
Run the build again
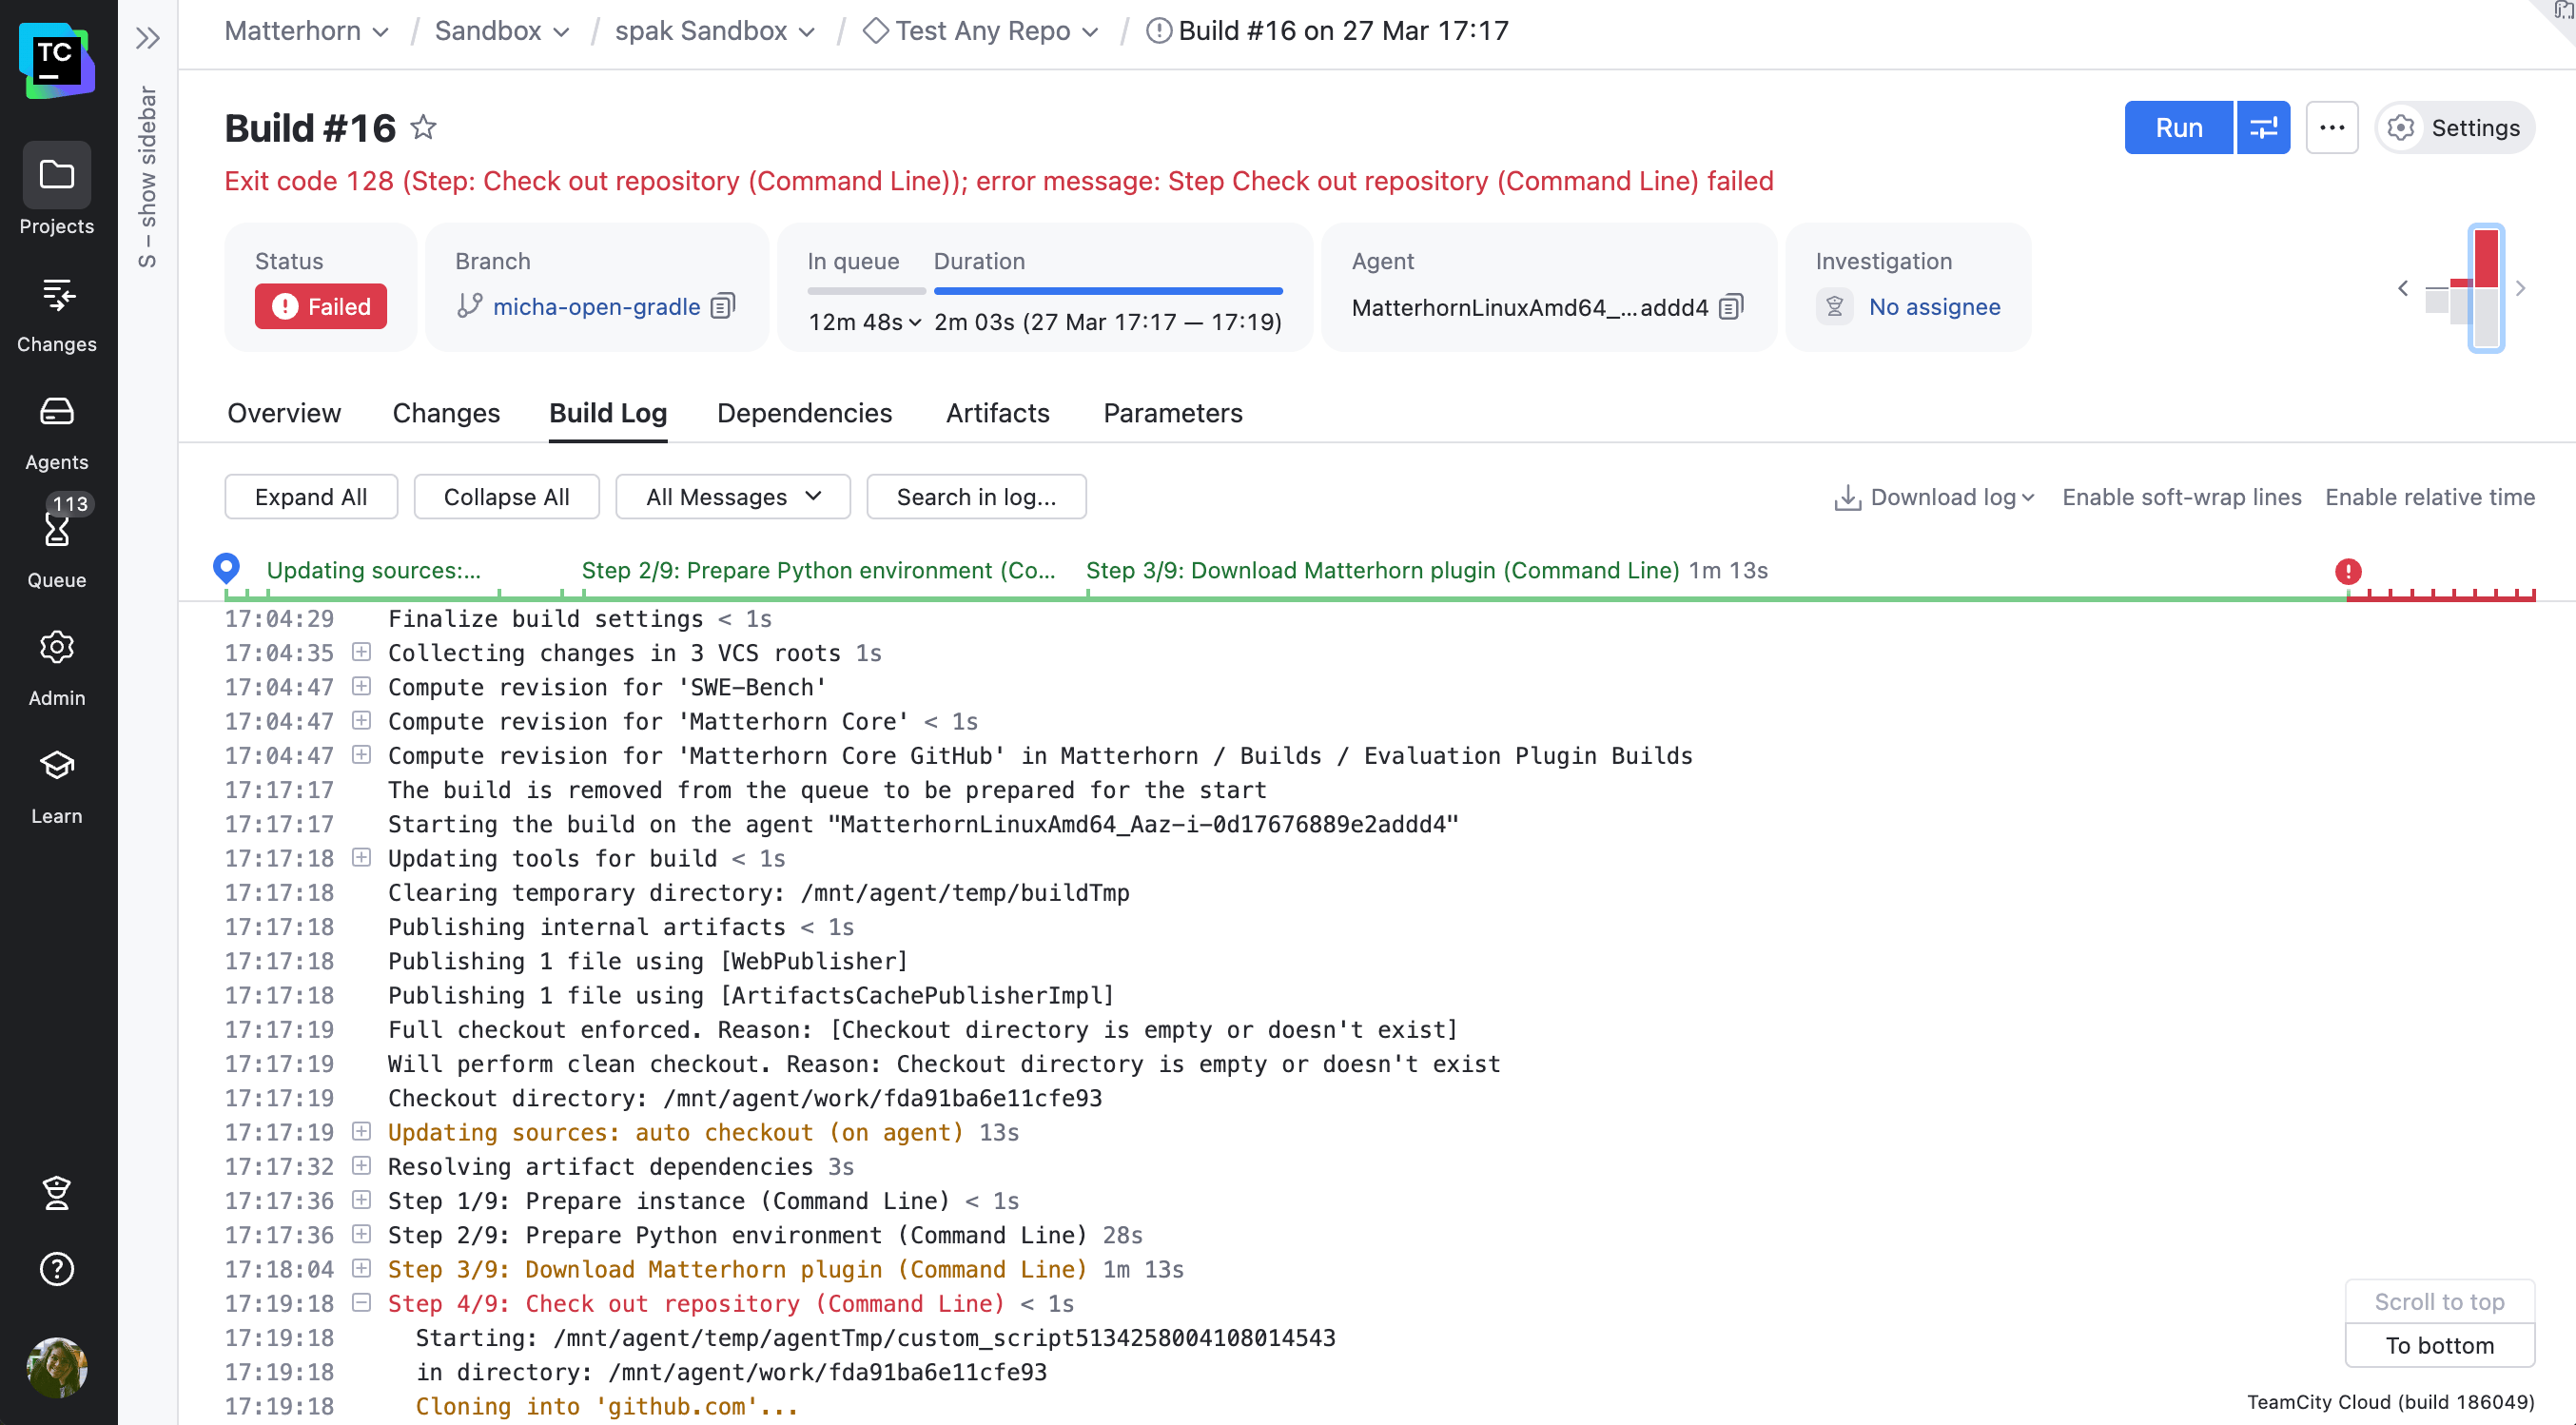(x=2178, y=127)
